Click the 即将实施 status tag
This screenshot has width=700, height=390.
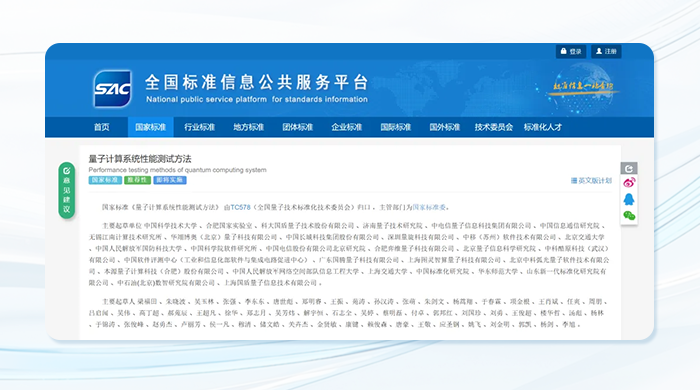click(x=170, y=180)
